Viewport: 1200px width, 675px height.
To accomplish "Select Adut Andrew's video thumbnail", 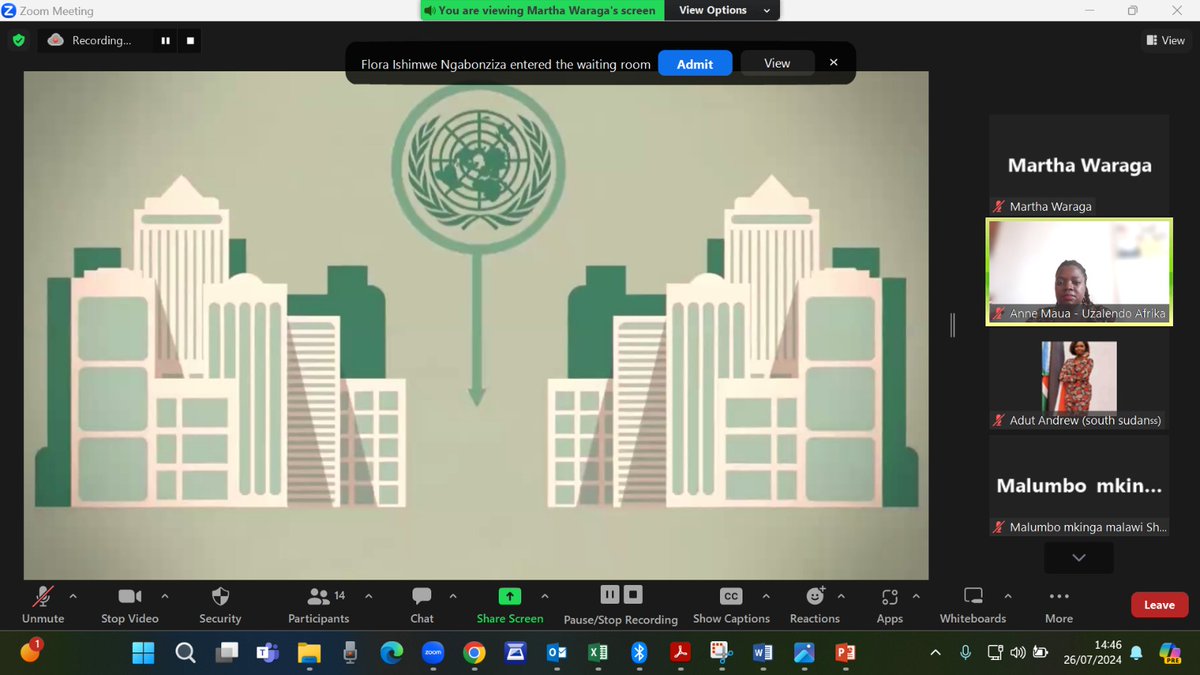I will click(x=1079, y=381).
